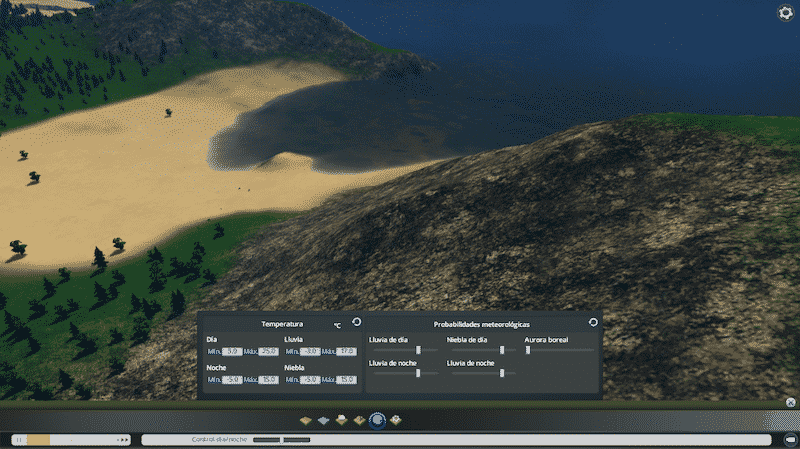Reset the Temperatura panel values
The height and width of the screenshot is (449, 800).
click(357, 322)
